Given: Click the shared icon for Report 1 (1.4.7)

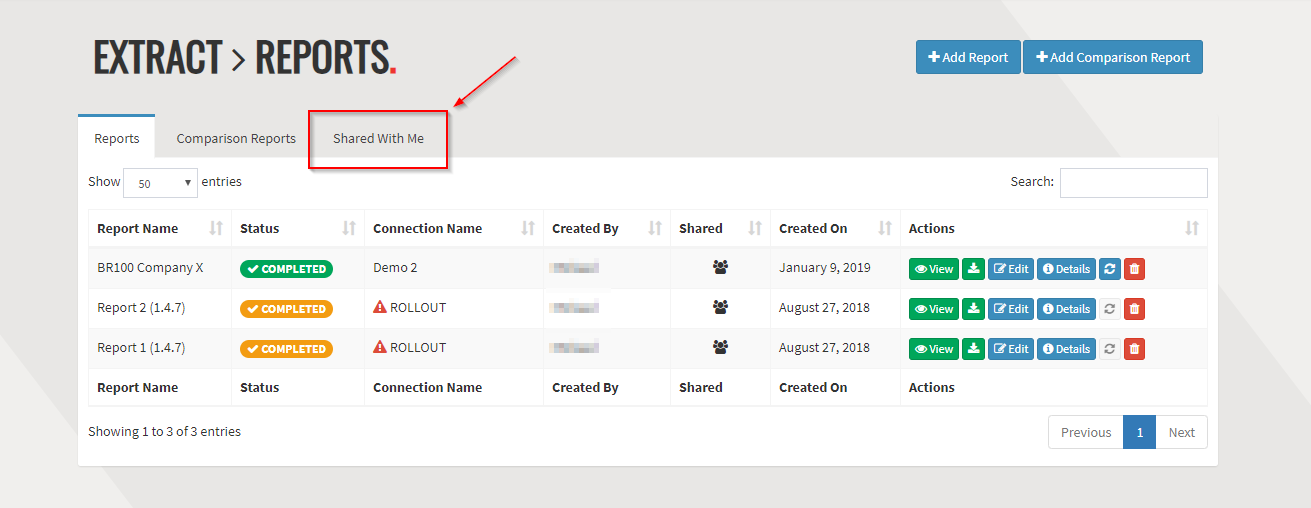Looking at the screenshot, I should 720,348.
